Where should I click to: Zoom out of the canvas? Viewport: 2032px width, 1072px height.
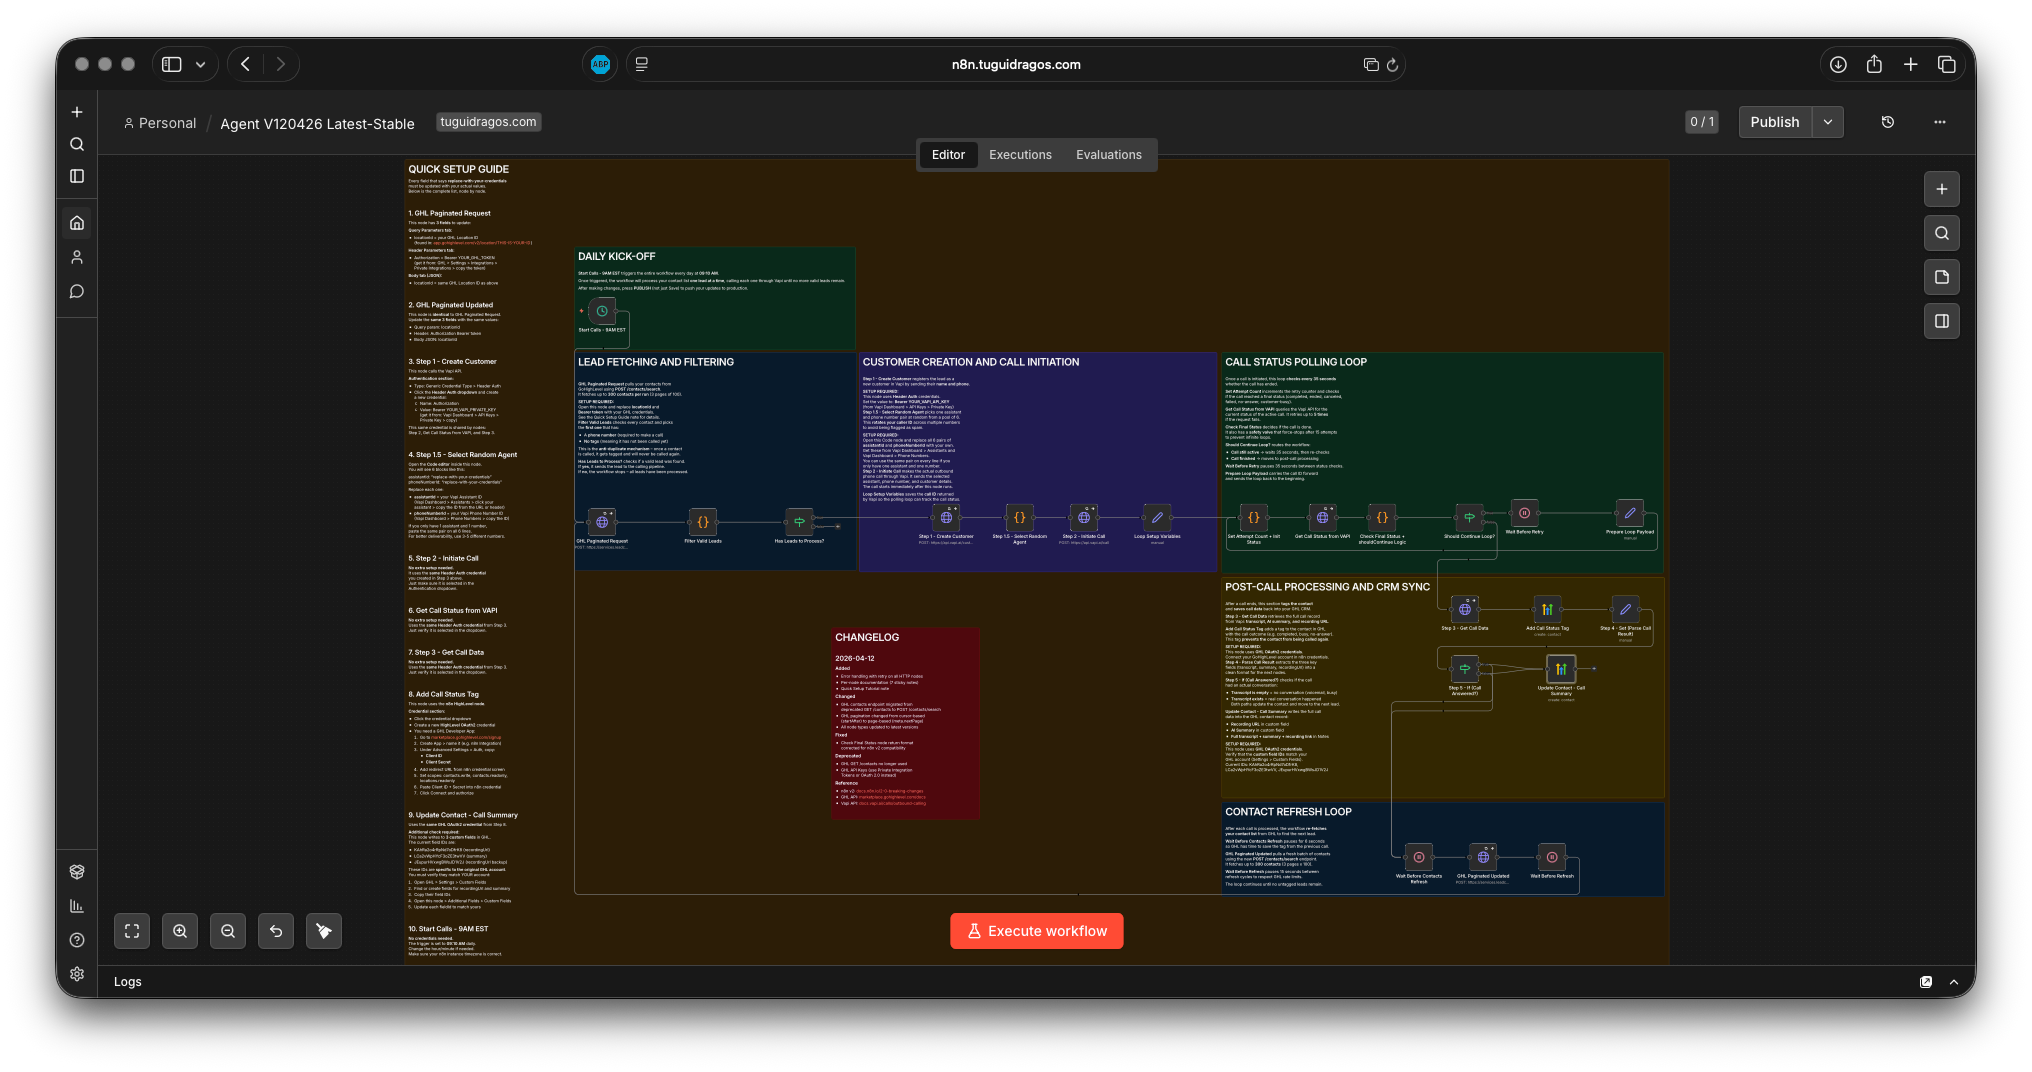pyautogui.click(x=228, y=931)
